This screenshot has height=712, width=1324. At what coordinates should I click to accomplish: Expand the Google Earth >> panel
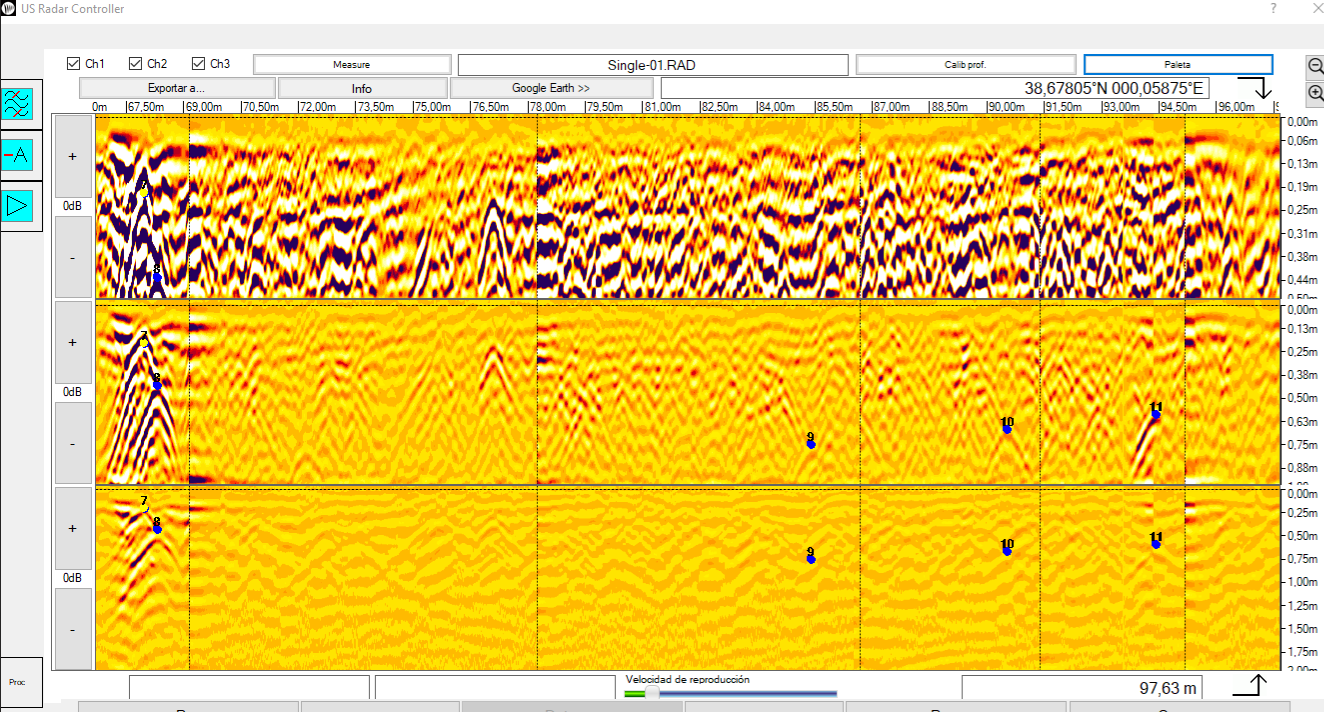pyautogui.click(x=551, y=88)
